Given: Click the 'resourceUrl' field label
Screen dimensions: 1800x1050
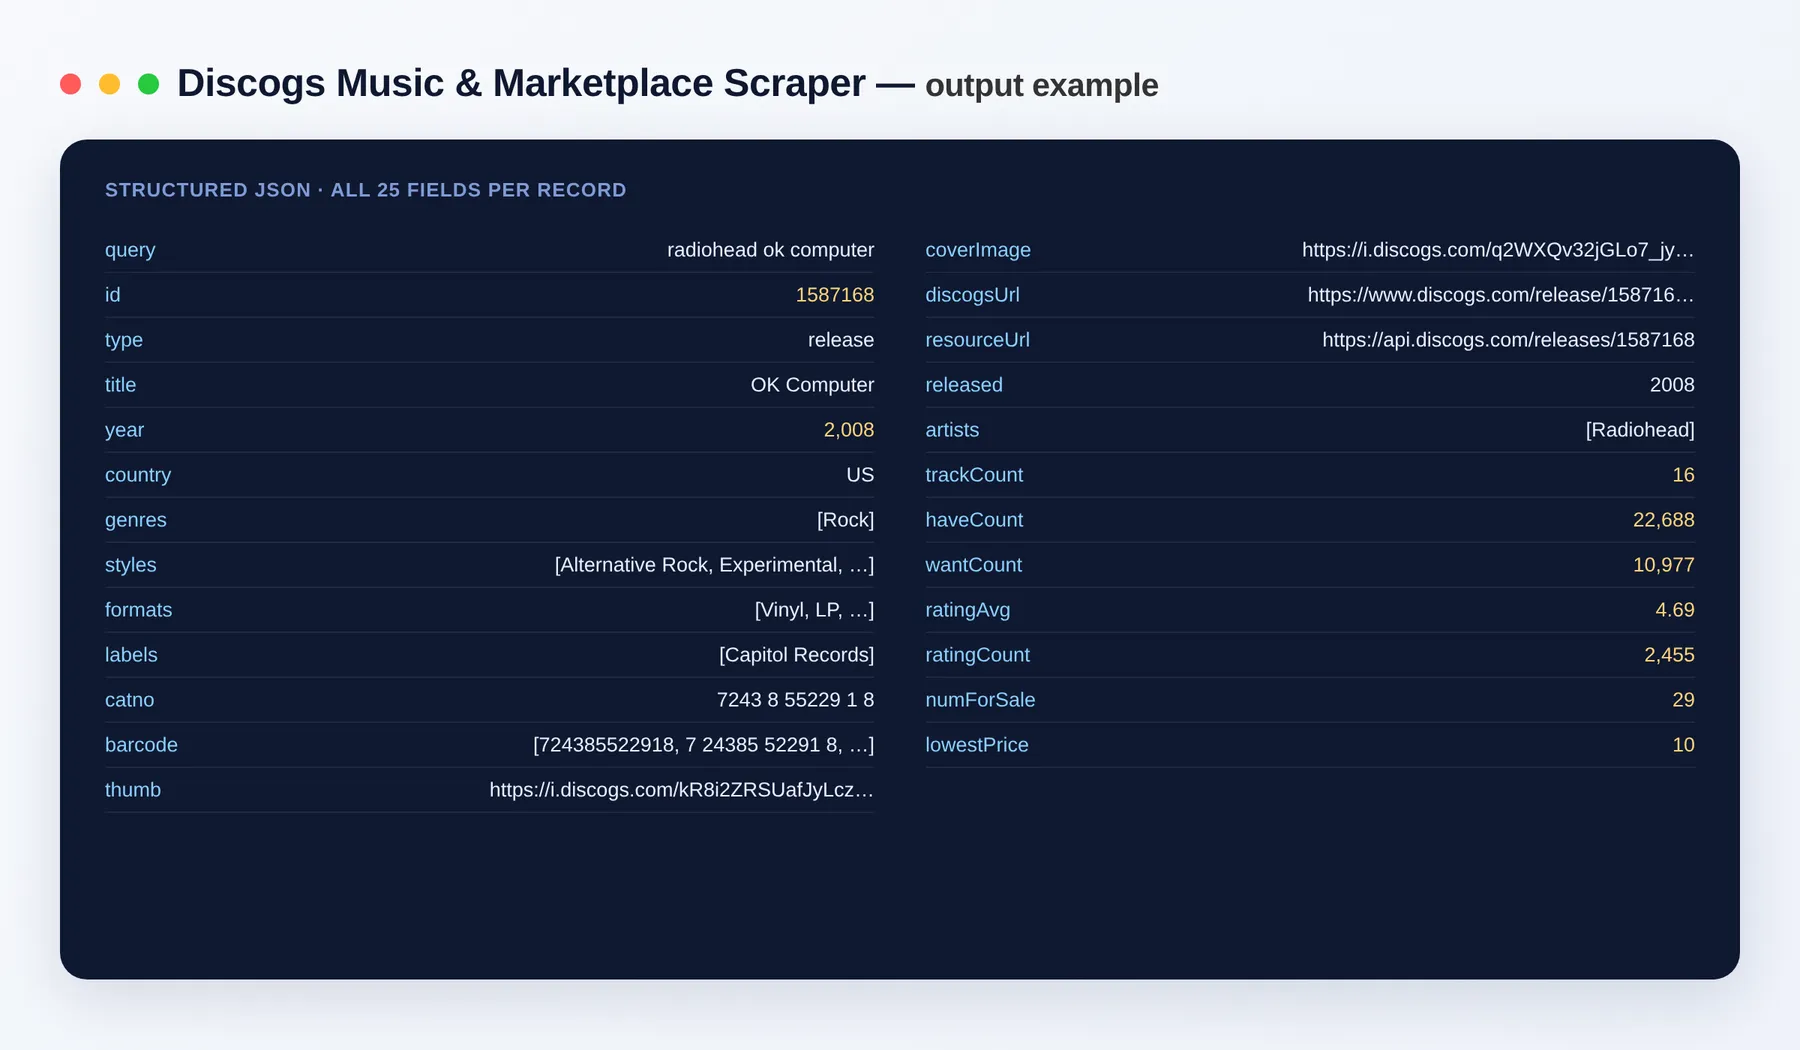Looking at the screenshot, I should (x=977, y=340).
